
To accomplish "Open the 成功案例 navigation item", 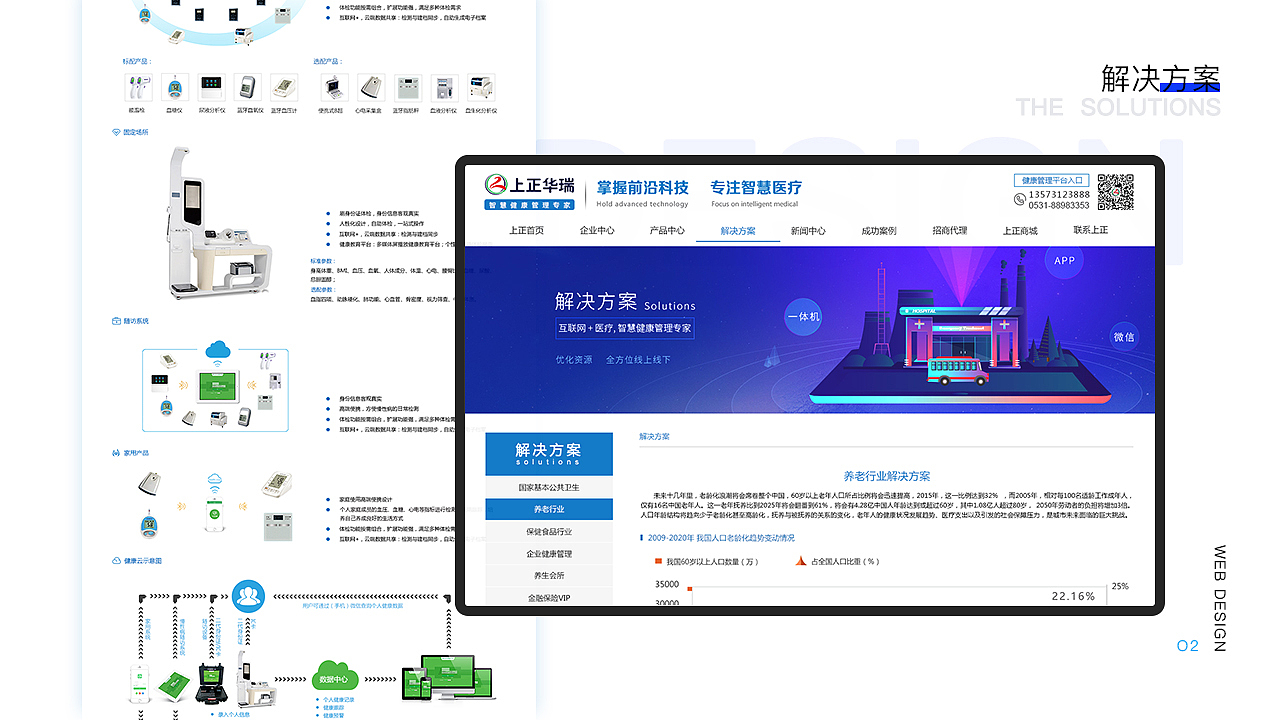I will point(879,231).
